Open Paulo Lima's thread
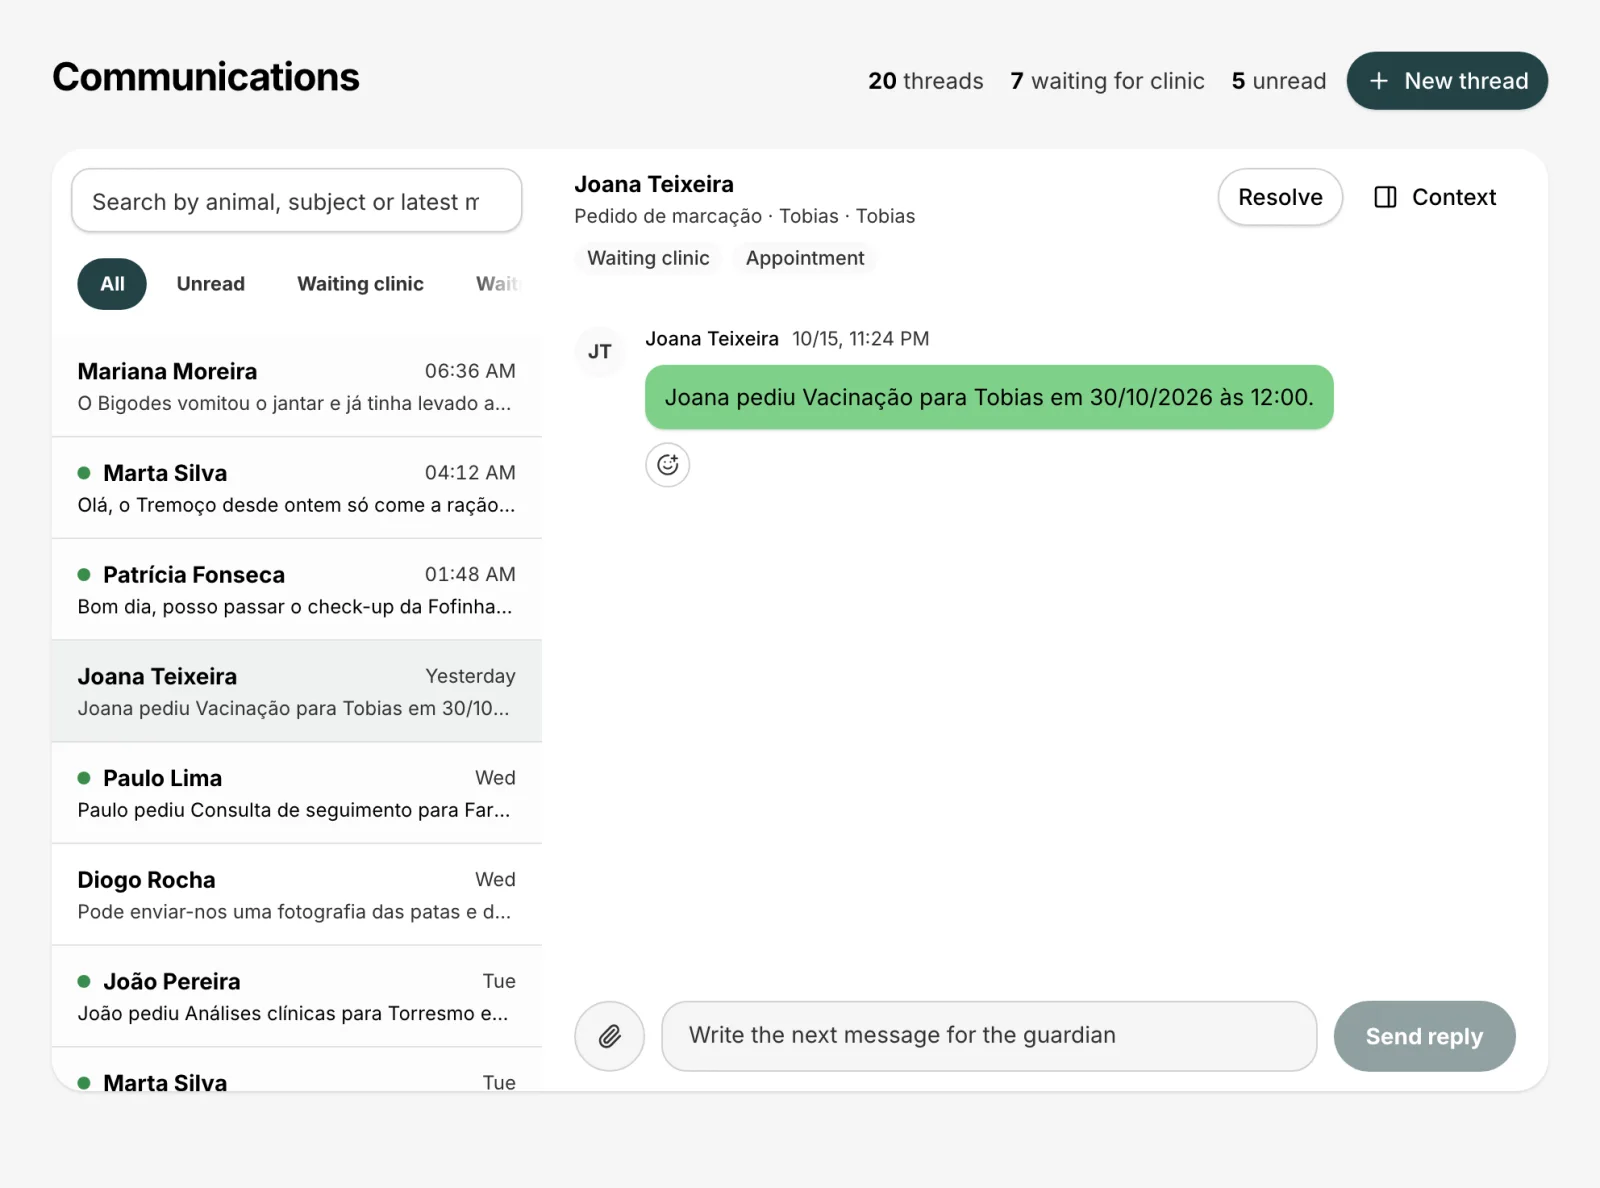 pos(297,793)
